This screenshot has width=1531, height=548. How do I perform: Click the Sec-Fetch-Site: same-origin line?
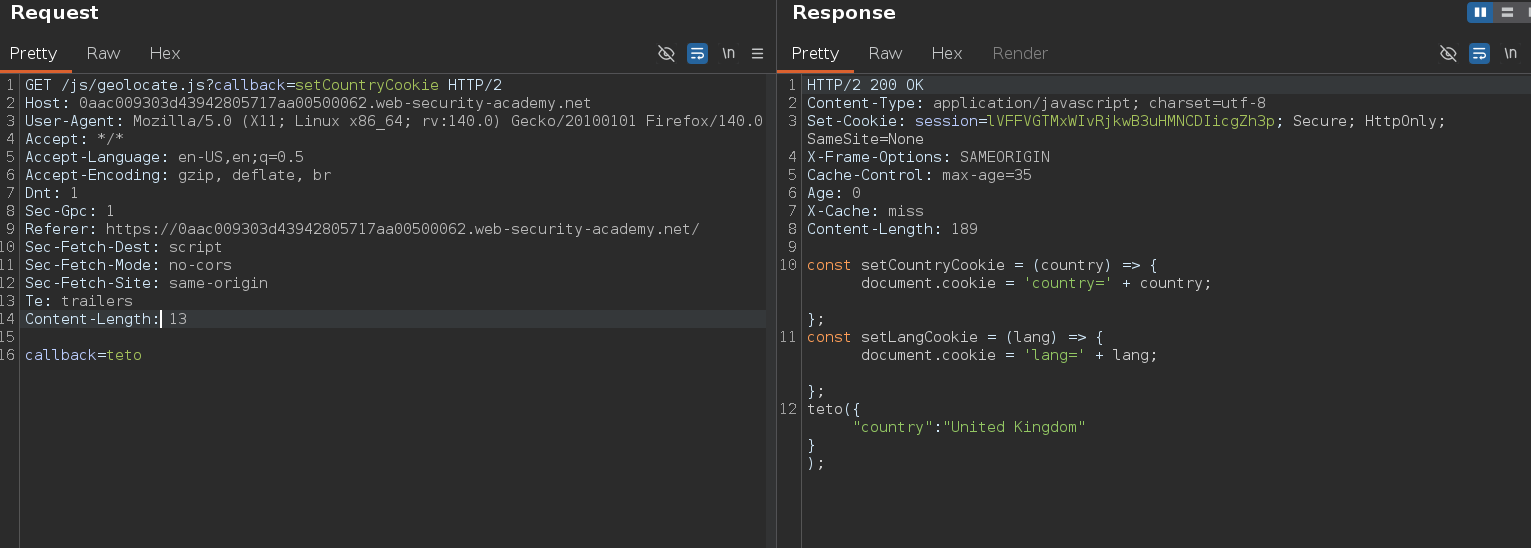pyautogui.click(x=147, y=283)
